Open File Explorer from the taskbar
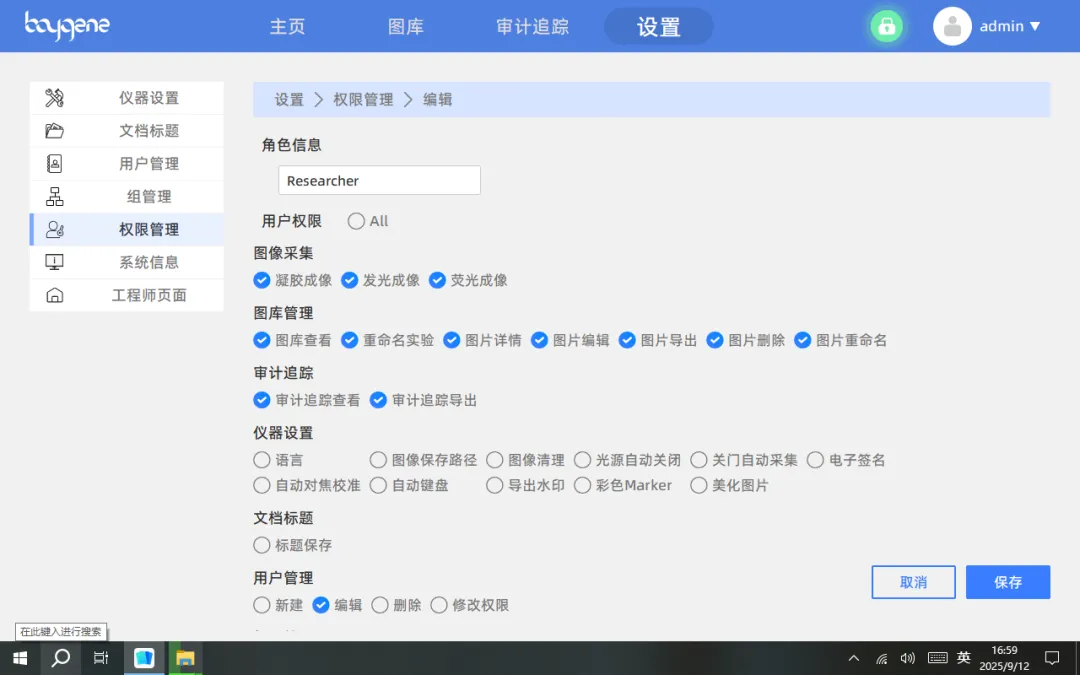The height and width of the screenshot is (675, 1080). (x=185, y=658)
